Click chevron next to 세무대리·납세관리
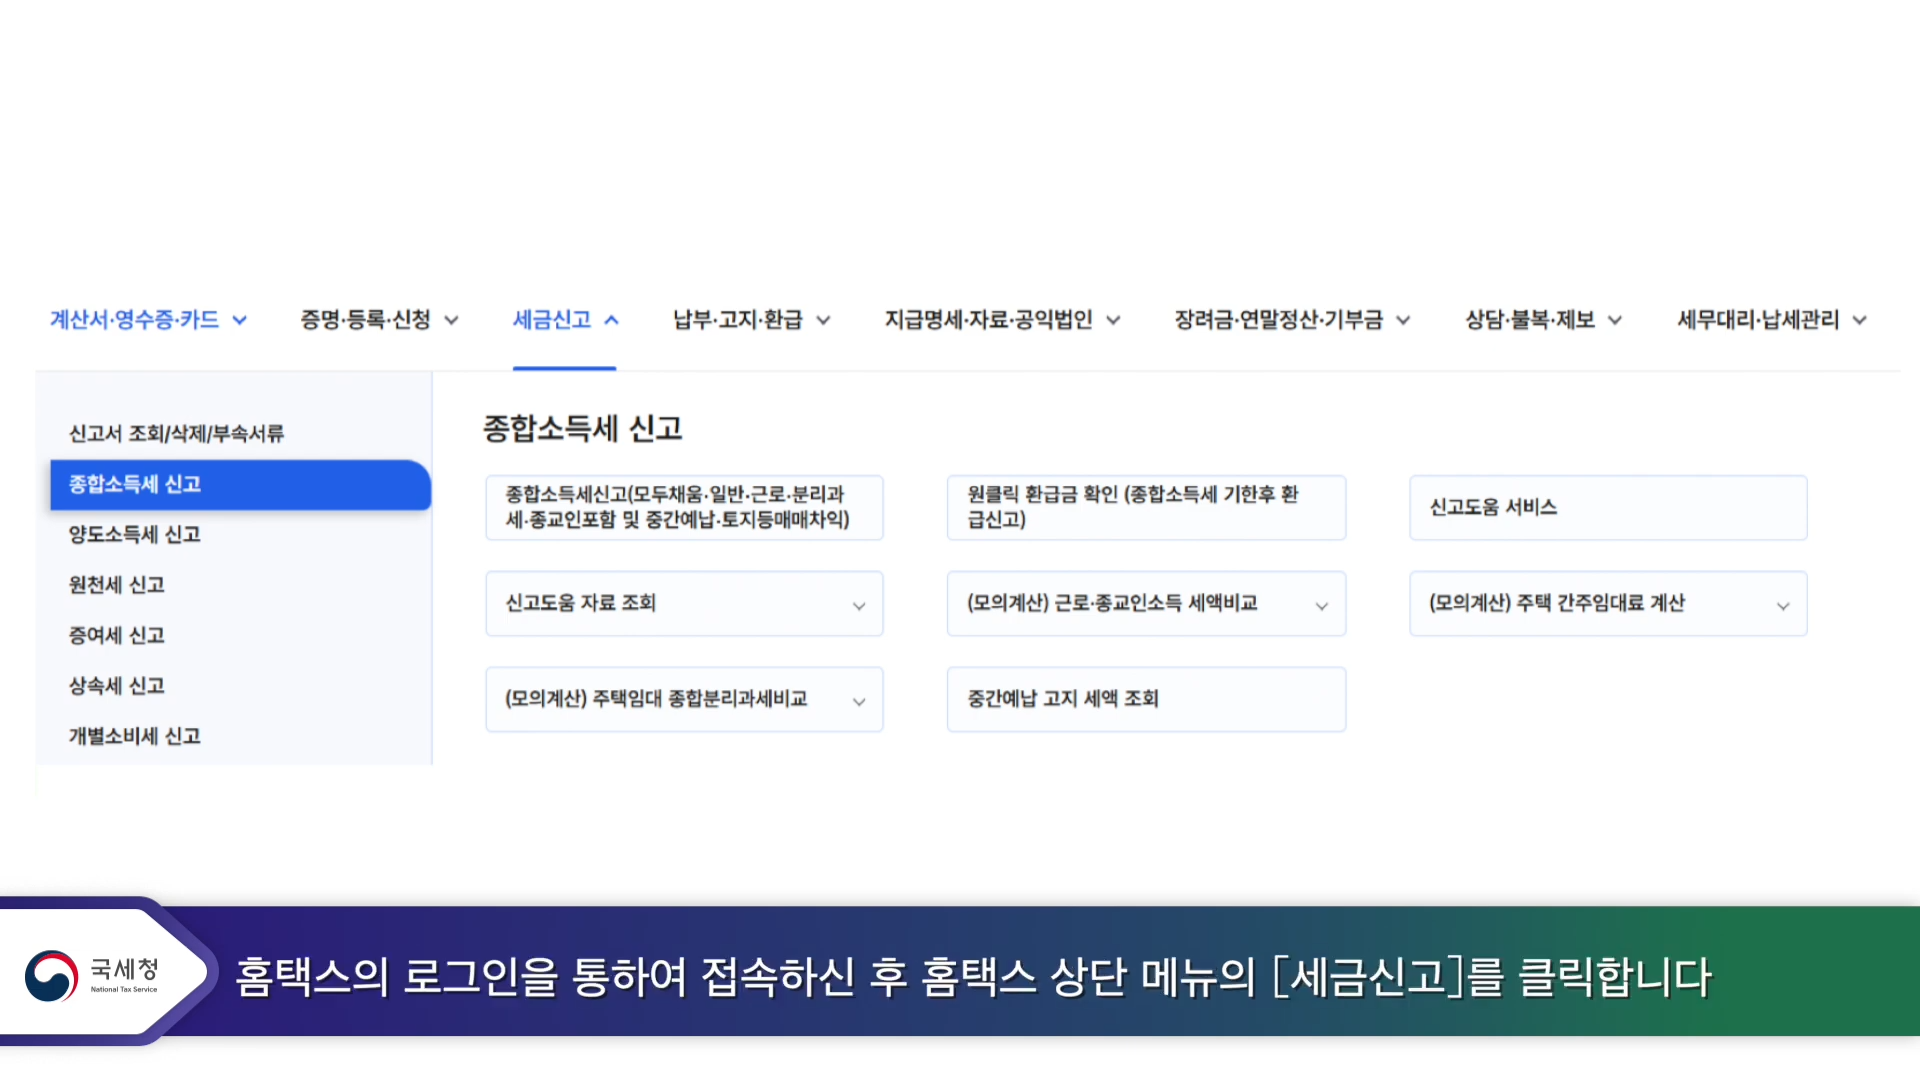The image size is (1920, 1080). (x=1860, y=321)
